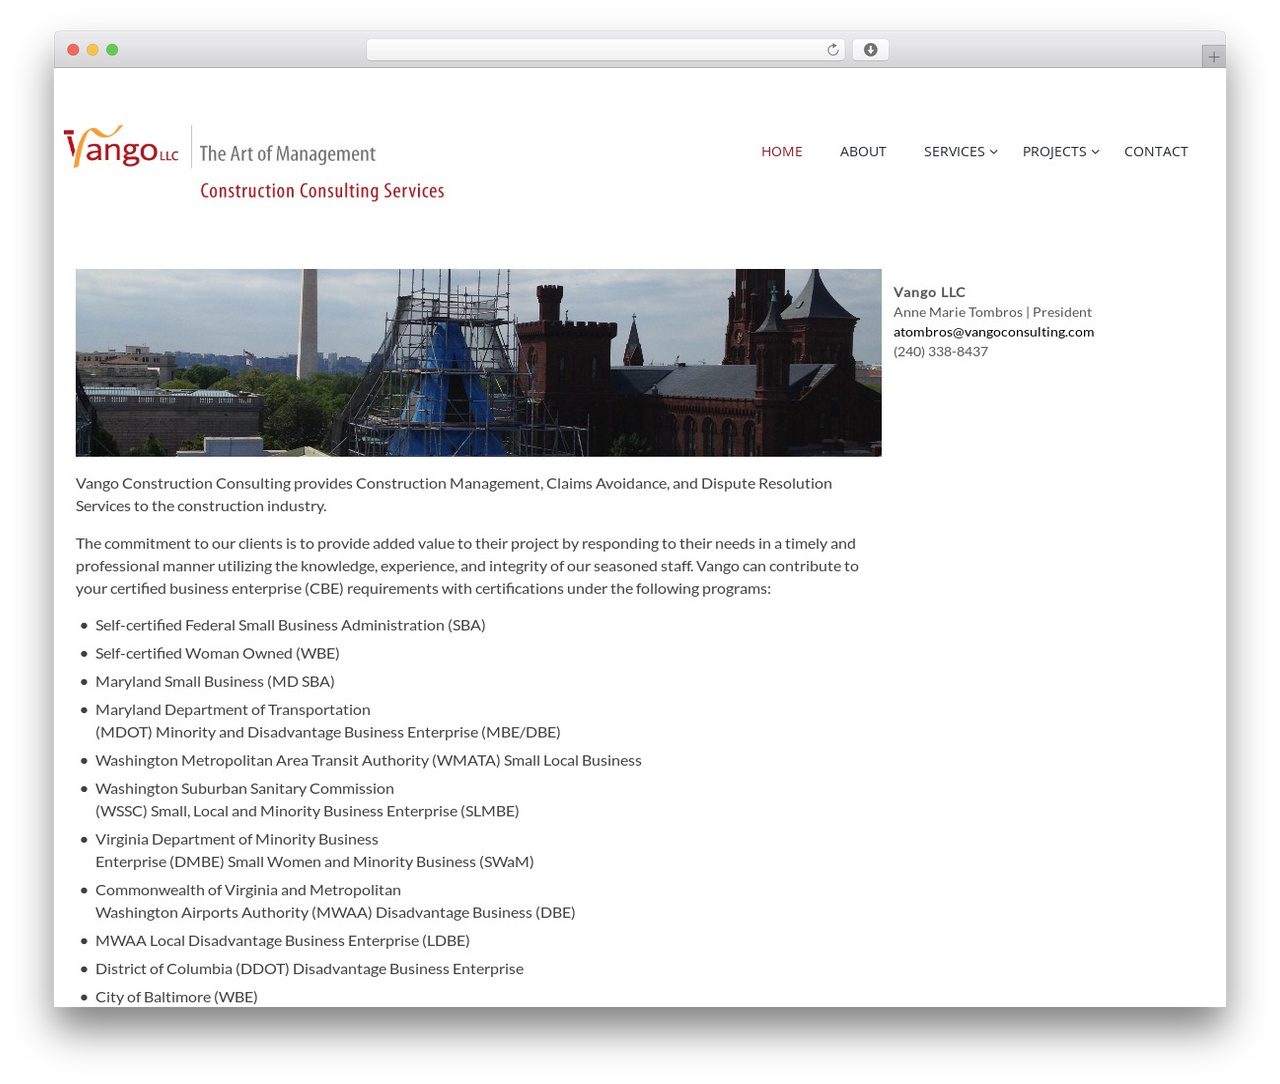Click 'City of Baltimore (WBE)' item
This screenshot has height=1084, width=1280.
tap(176, 997)
